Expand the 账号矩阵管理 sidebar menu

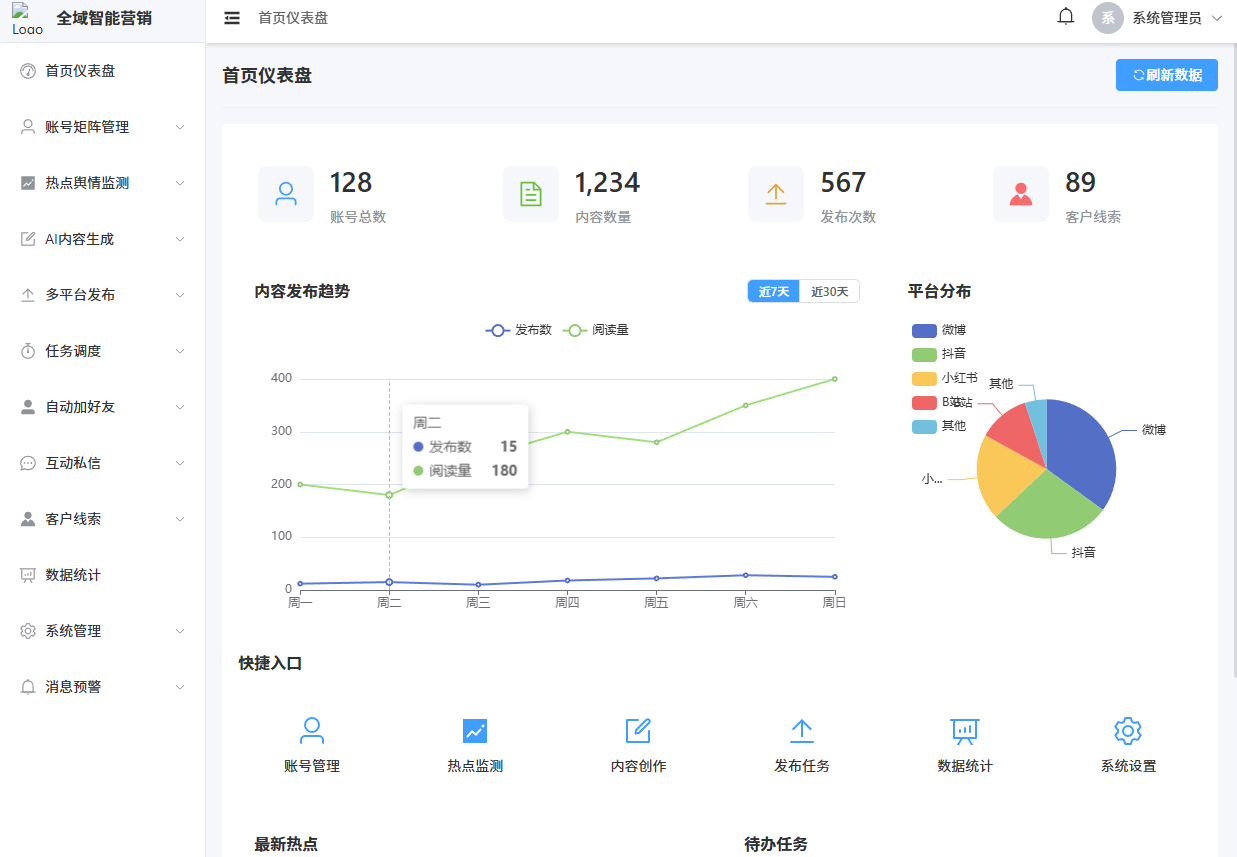pos(103,127)
